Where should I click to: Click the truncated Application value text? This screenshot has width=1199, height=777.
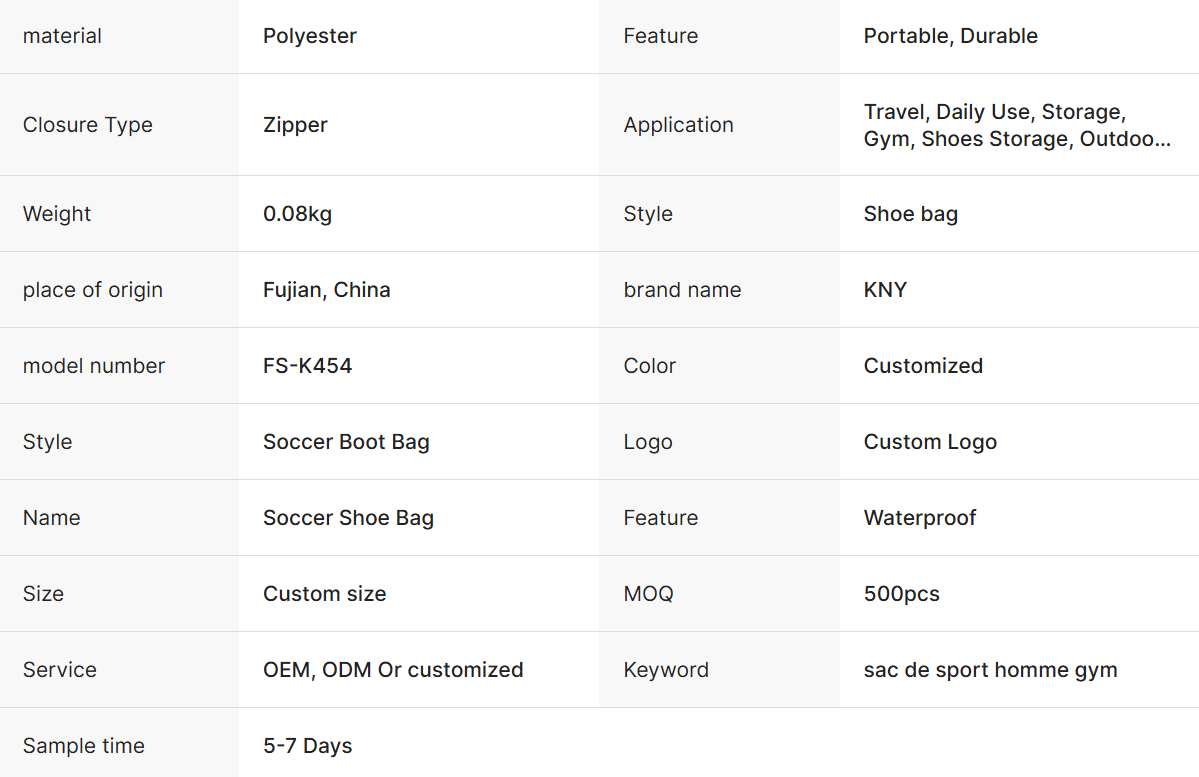click(x=1016, y=125)
